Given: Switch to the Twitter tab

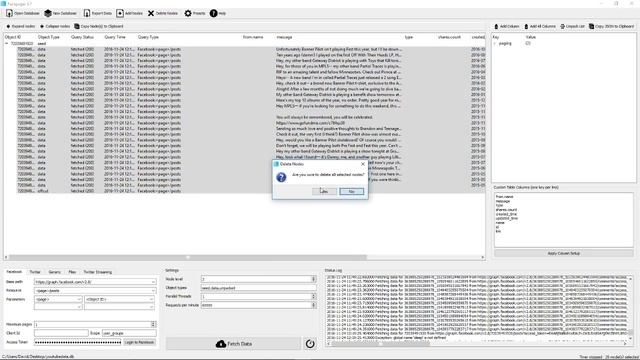Looking at the screenshot, I should point(35,272).
